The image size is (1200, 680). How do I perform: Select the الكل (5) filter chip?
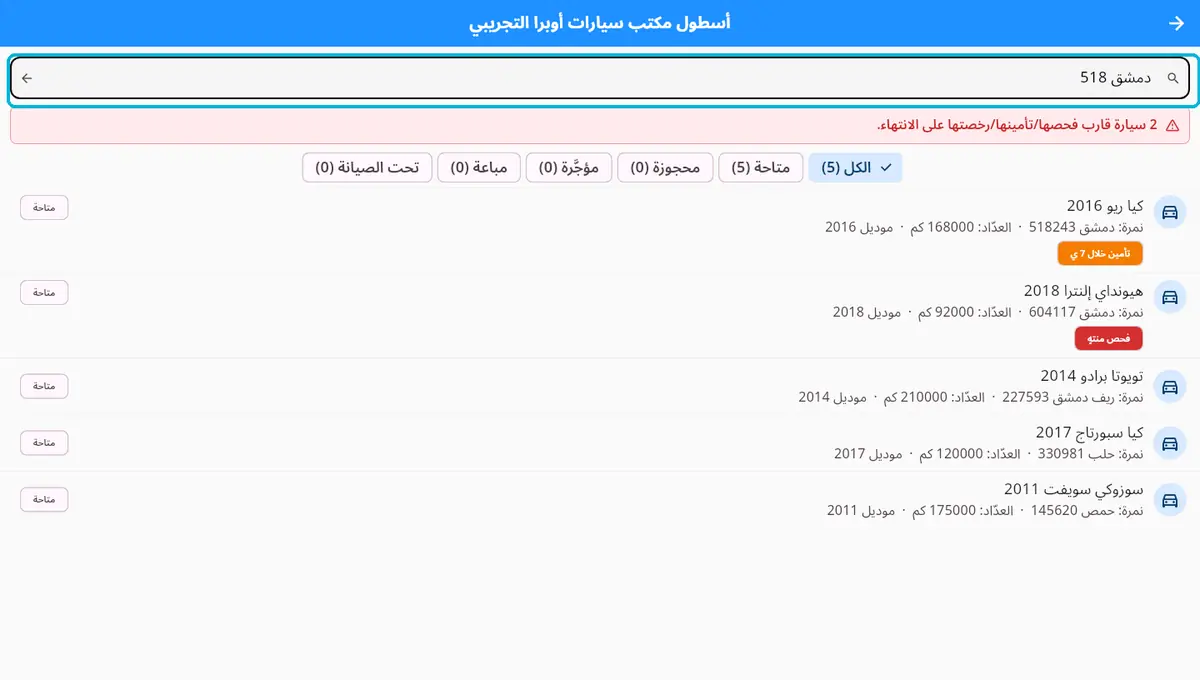tap(855, 168)
